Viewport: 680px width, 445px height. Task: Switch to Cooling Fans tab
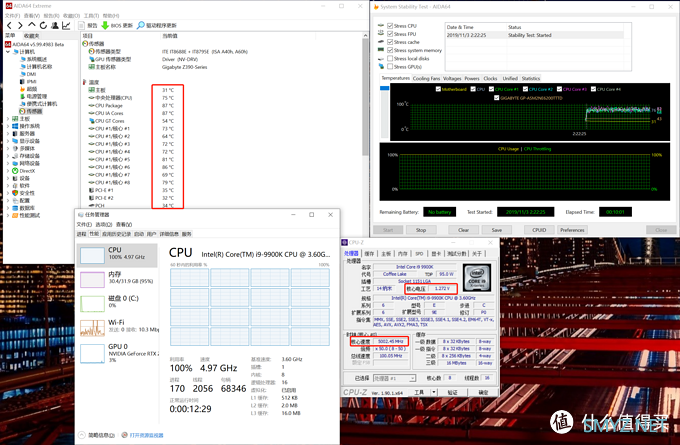(x=426, y=79)
